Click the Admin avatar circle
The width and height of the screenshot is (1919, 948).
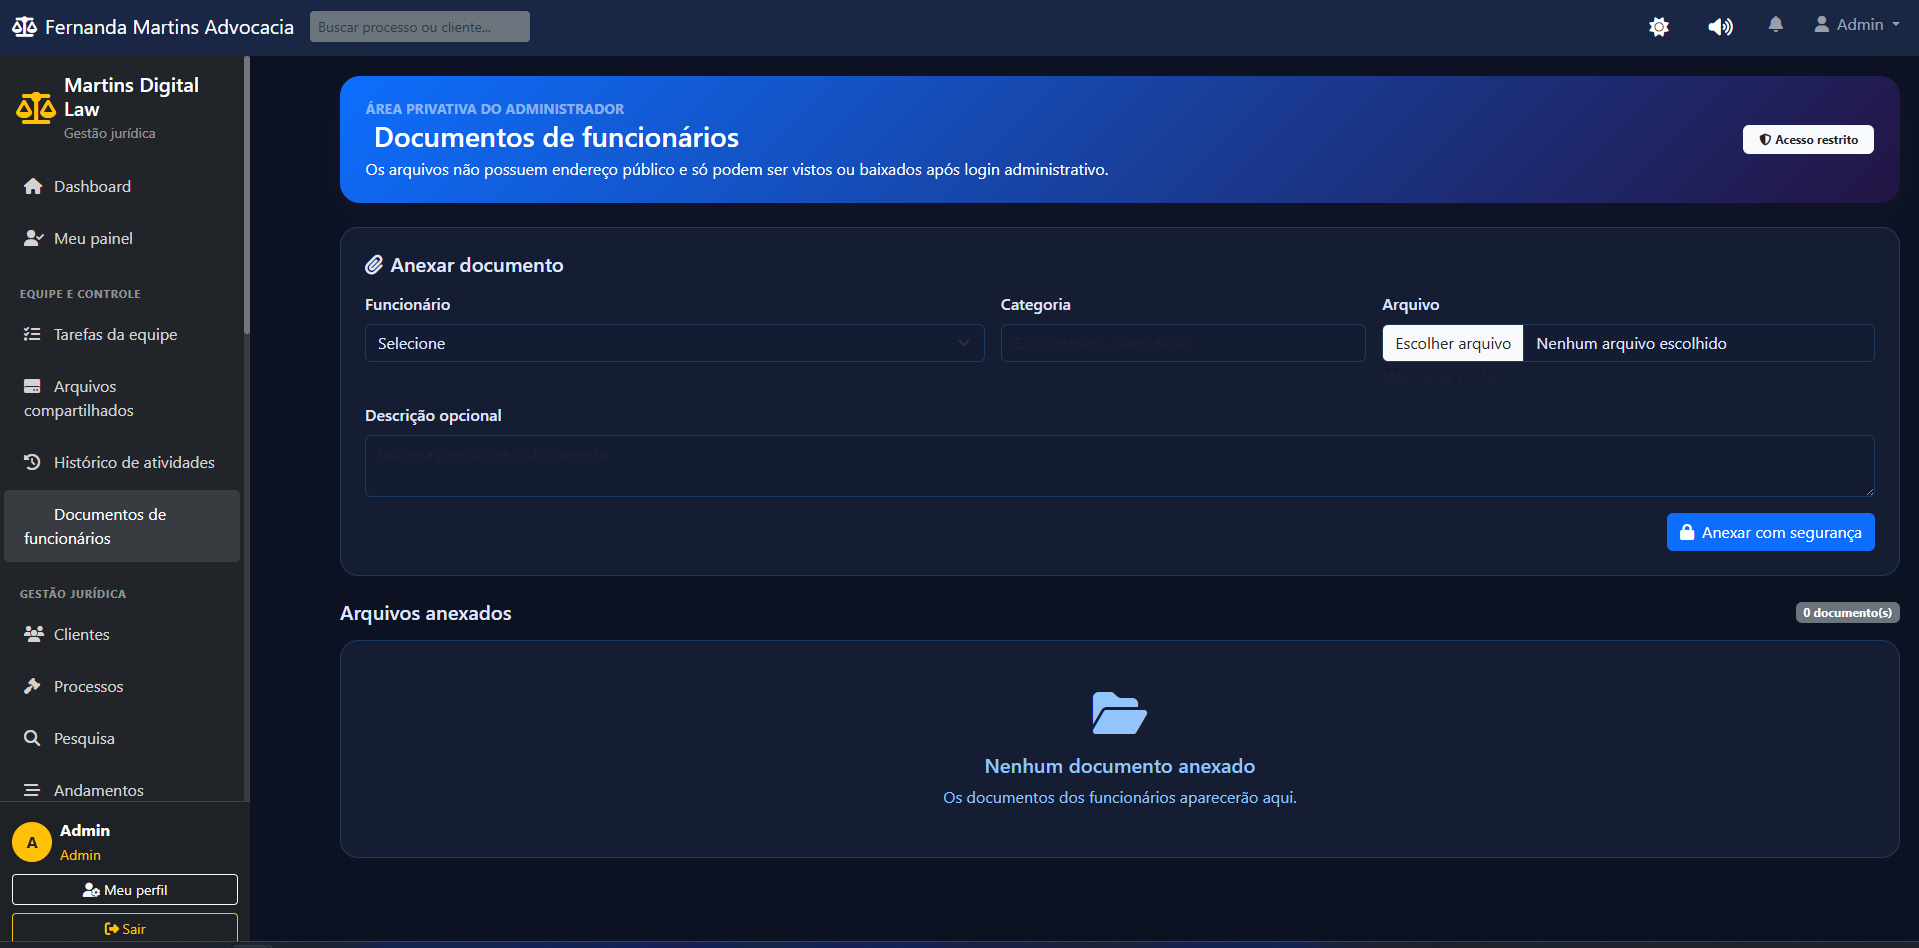tap(32, 842)
